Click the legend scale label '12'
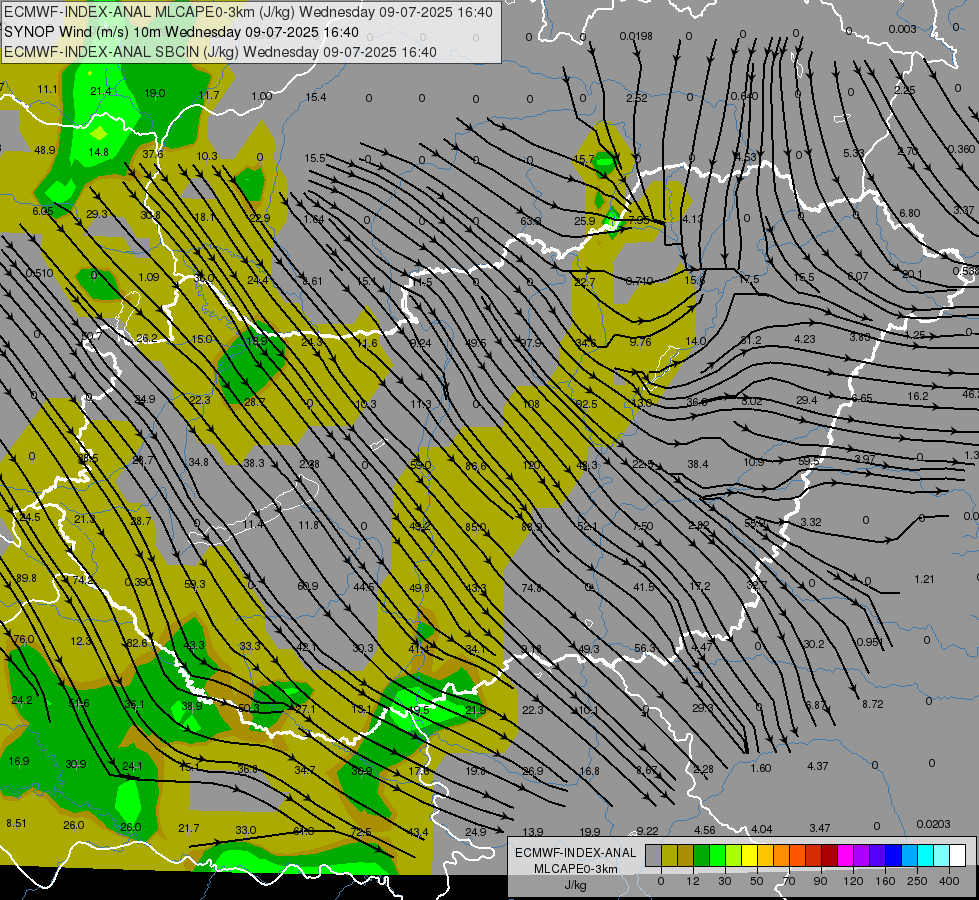 (693, 881)
